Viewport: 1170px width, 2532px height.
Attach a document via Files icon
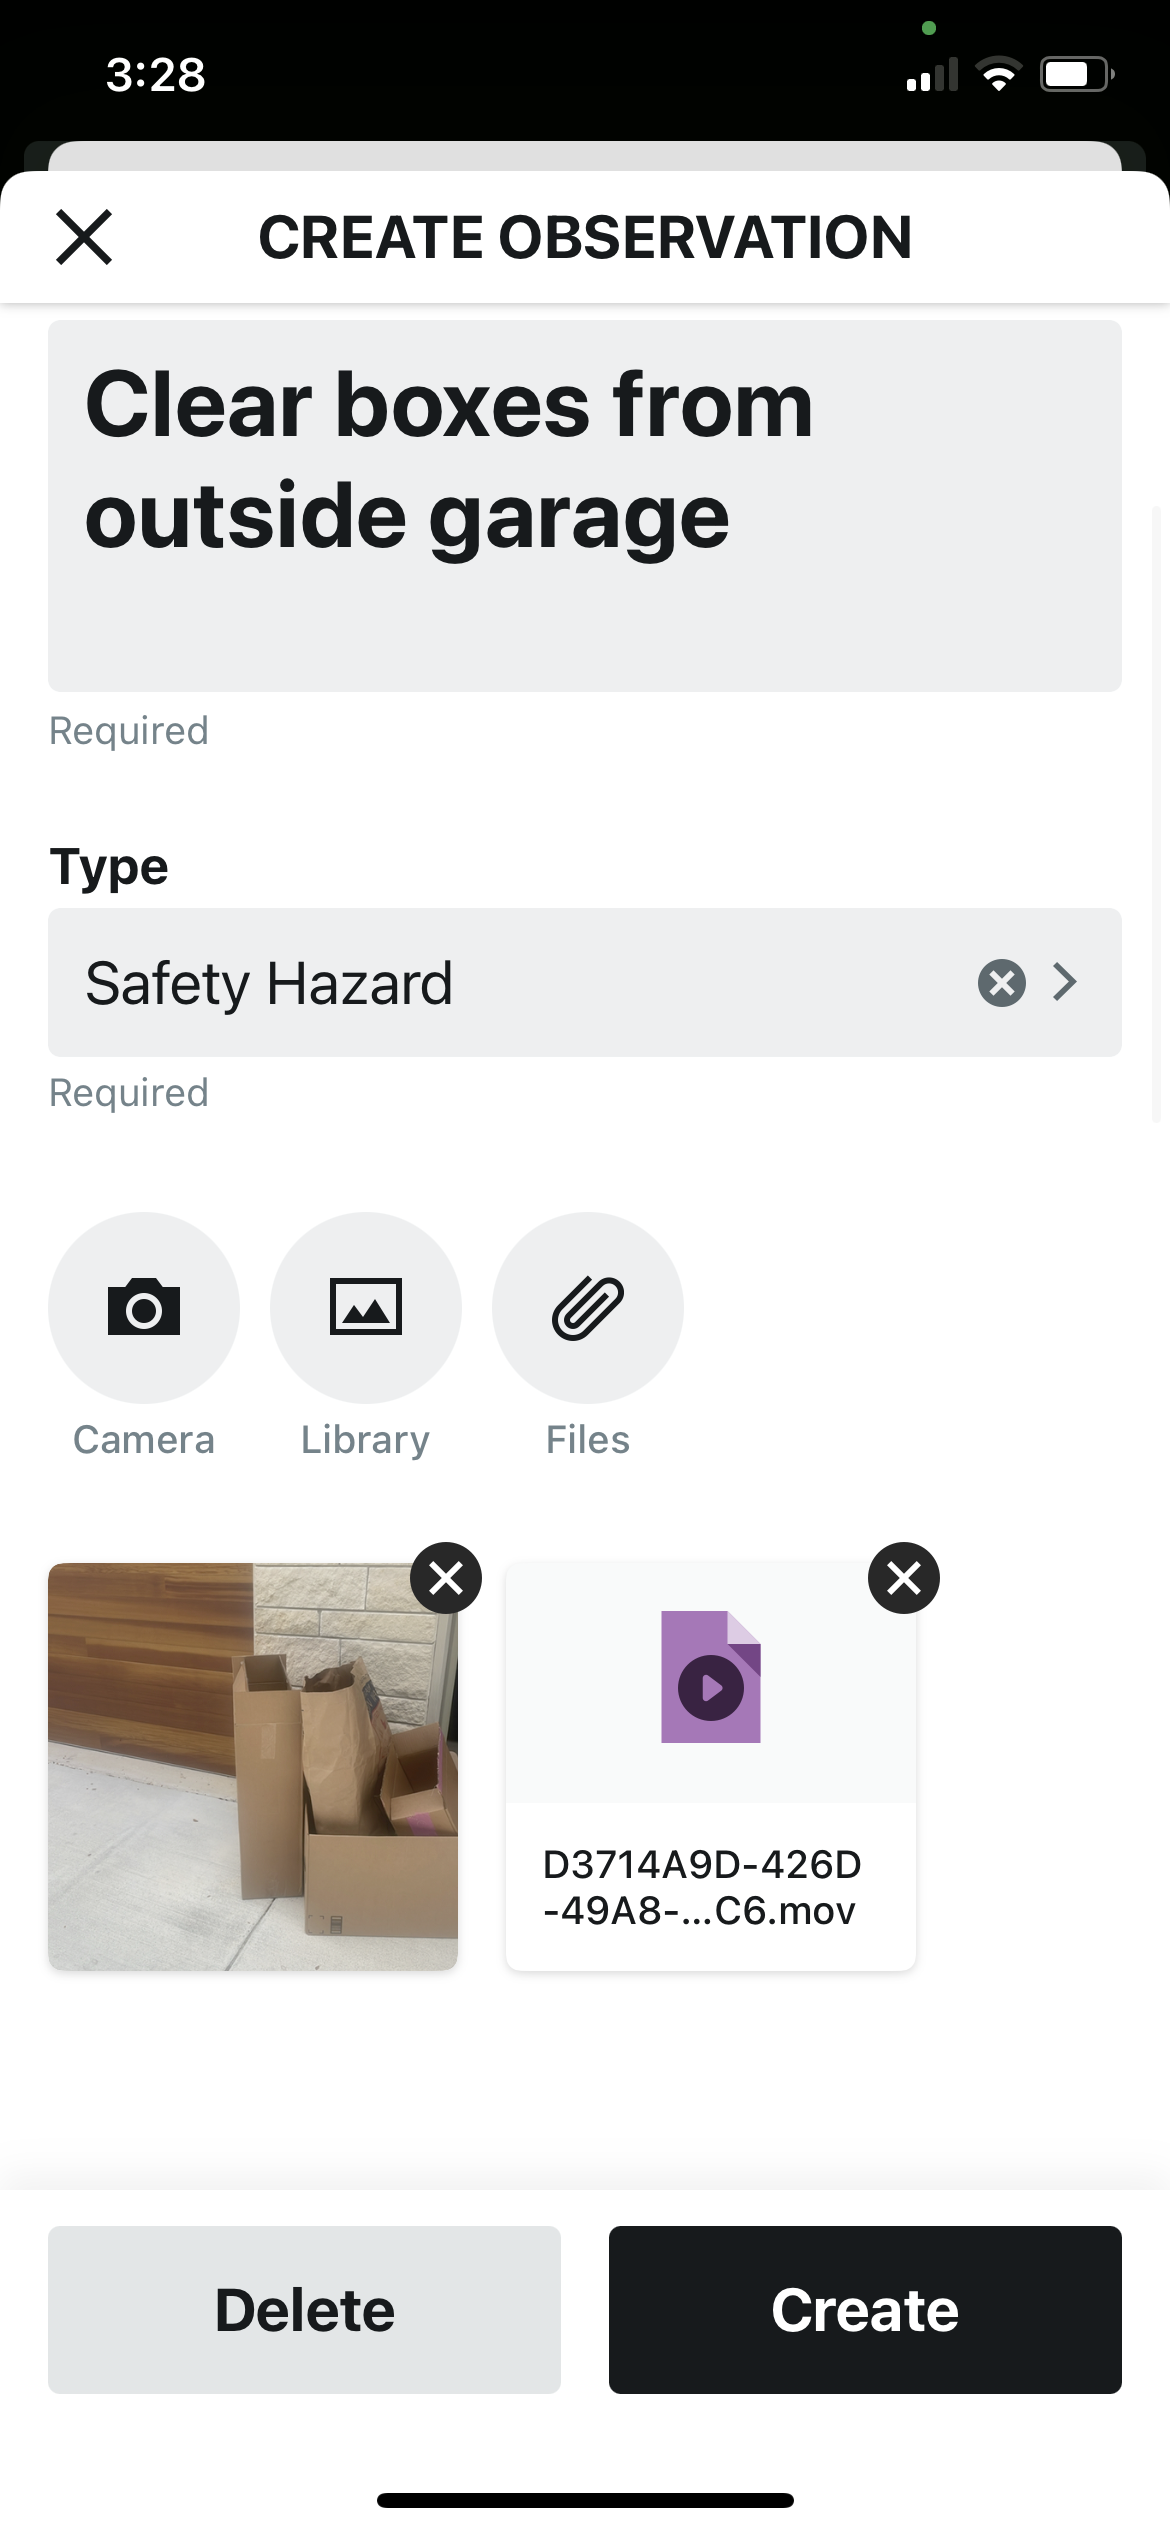pyautogui.click(x=588, y=1307)
